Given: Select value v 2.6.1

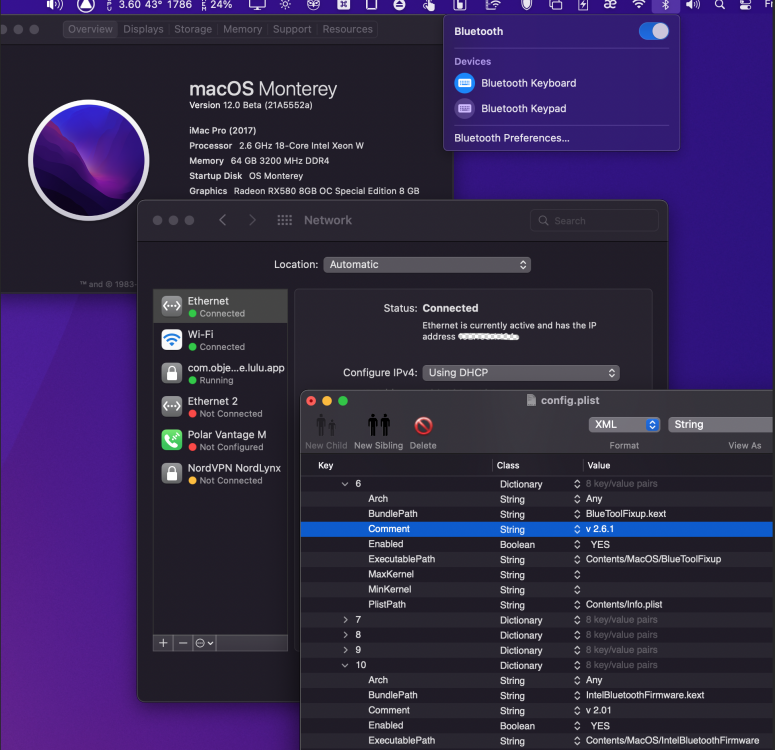Looking at the screenshot, I should 600,529.
